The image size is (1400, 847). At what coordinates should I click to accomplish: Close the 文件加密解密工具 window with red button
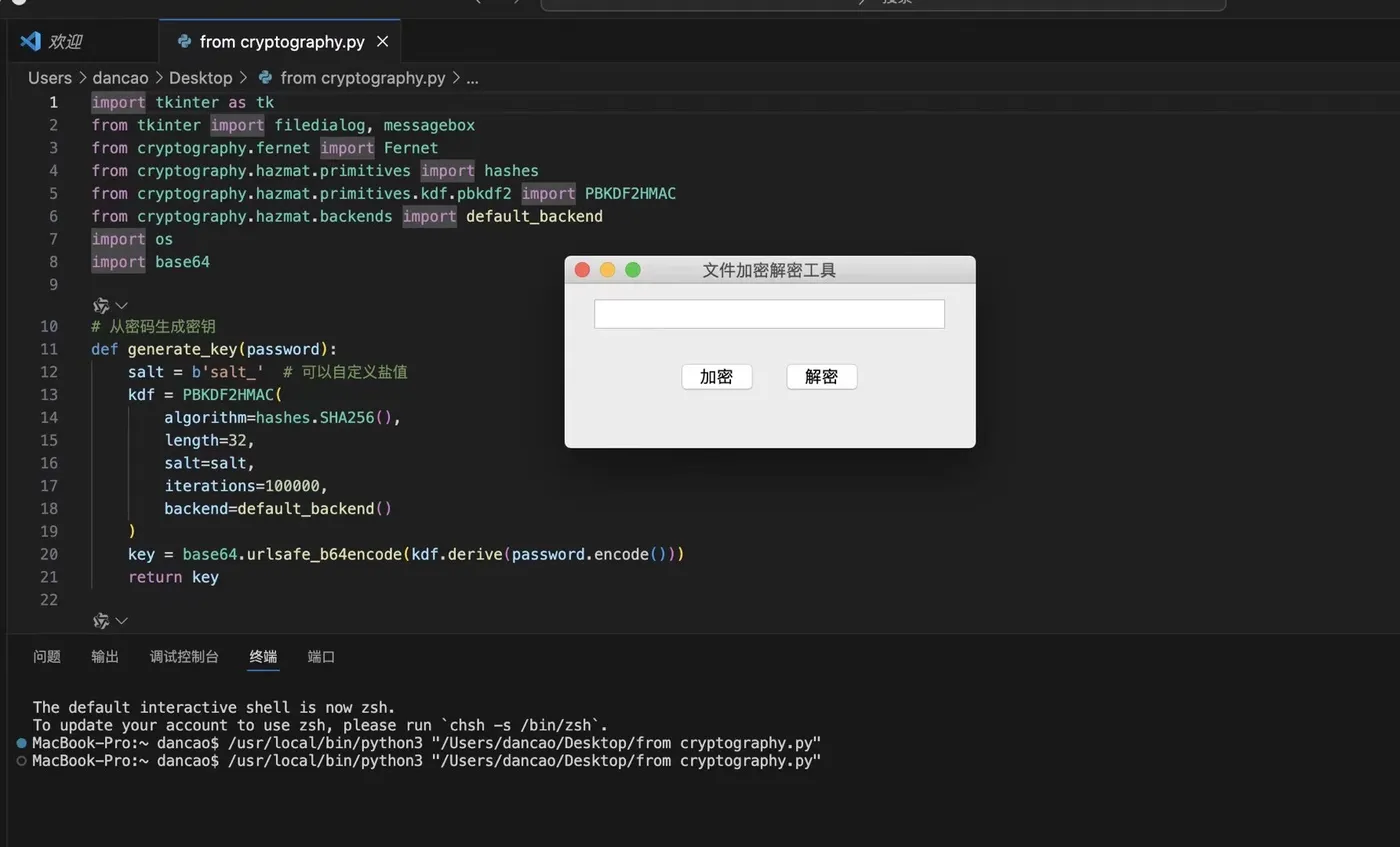pyautogui.click(x=582, y=270)
